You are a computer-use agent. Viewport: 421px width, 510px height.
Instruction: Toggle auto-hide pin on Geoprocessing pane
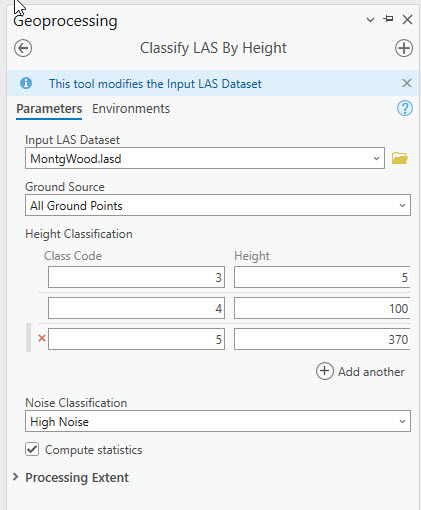[x=388, y=19]
